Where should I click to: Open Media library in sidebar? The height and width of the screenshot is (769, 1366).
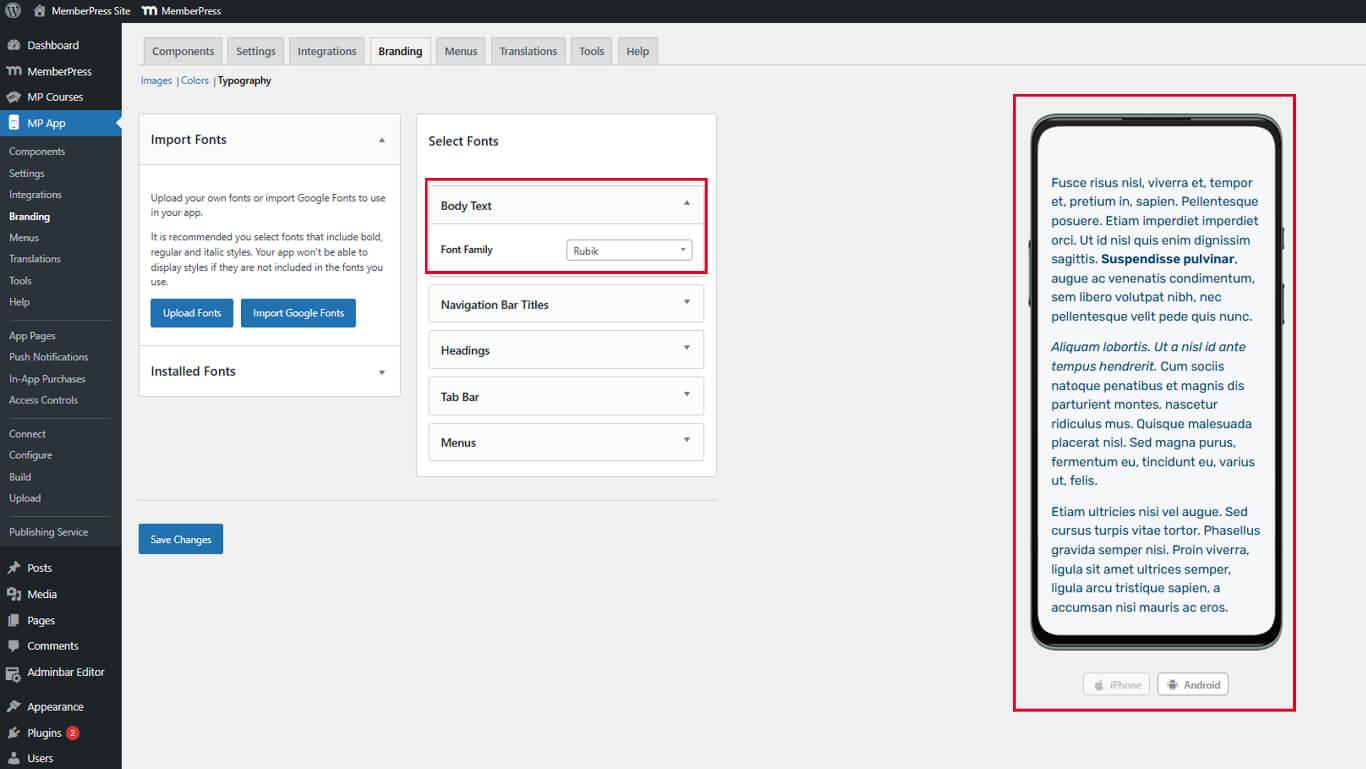pos(42,594)
